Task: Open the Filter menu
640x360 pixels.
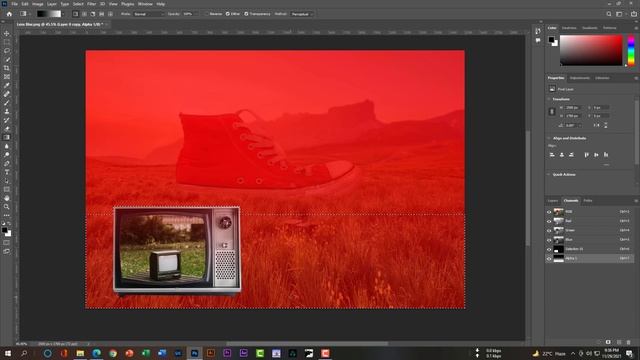Action: pos(91,4)
